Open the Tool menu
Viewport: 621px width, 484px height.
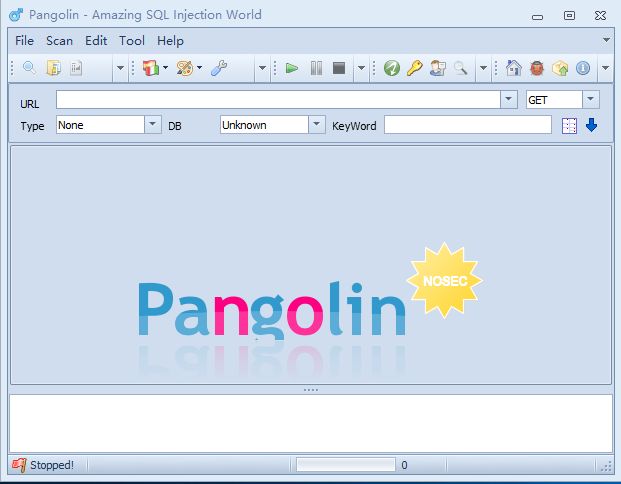[132, 40]
